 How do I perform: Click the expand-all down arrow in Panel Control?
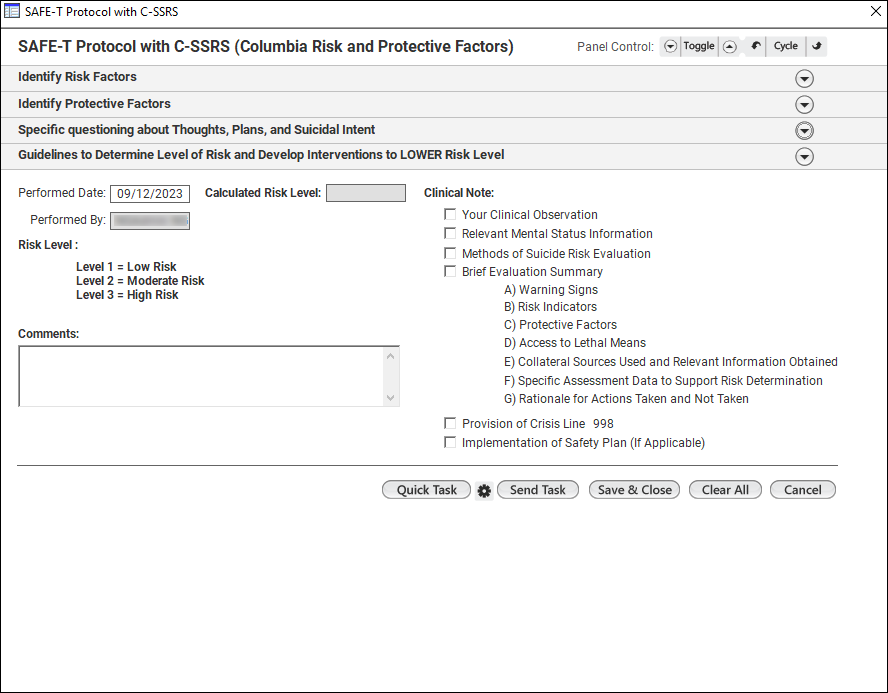click(670, 47)
